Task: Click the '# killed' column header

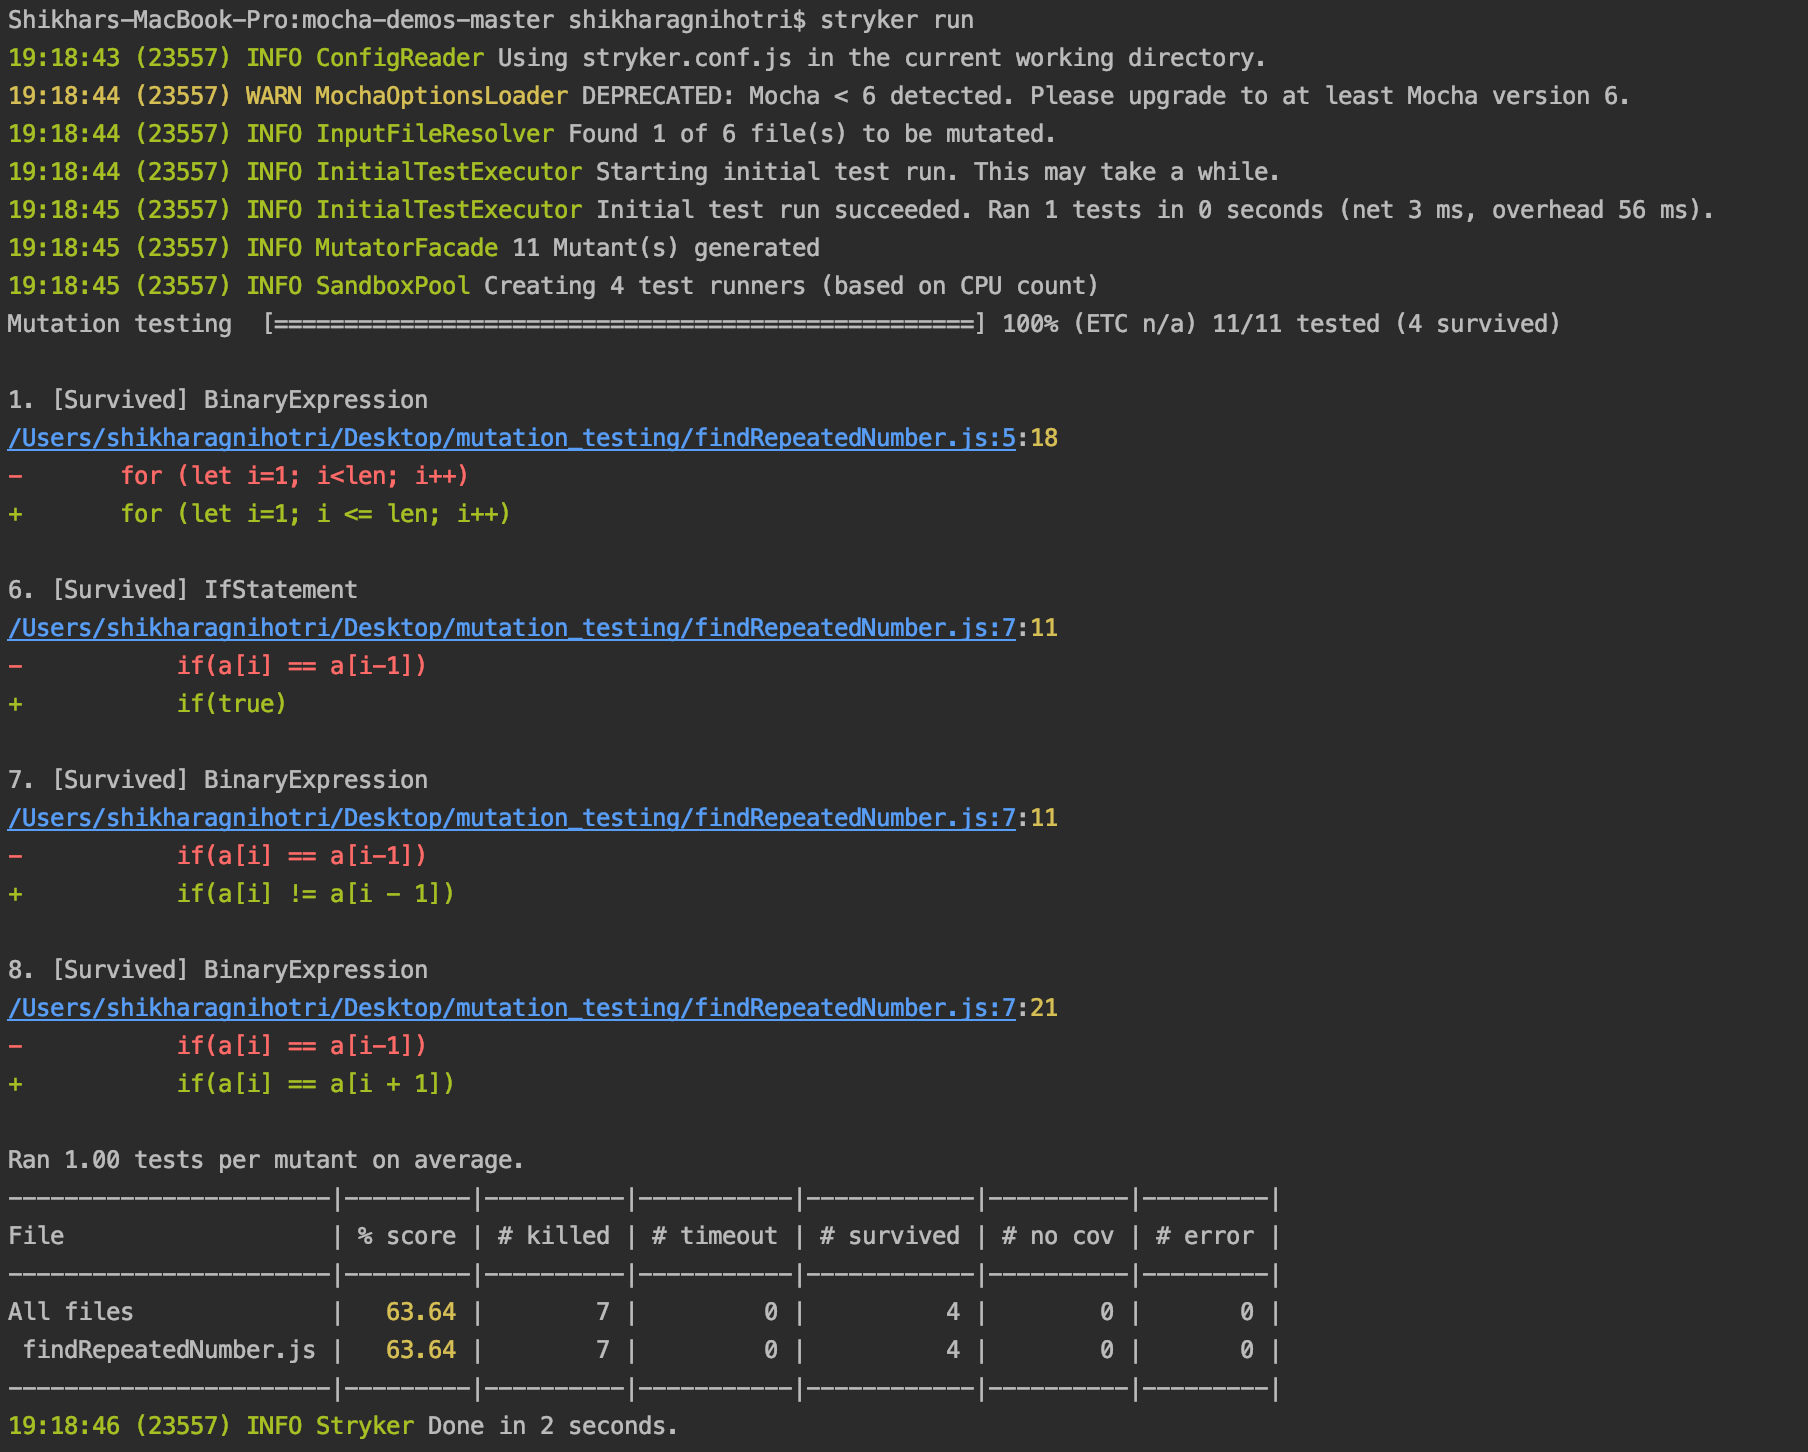Action: pyautogui.click(x=554, y=1236)
